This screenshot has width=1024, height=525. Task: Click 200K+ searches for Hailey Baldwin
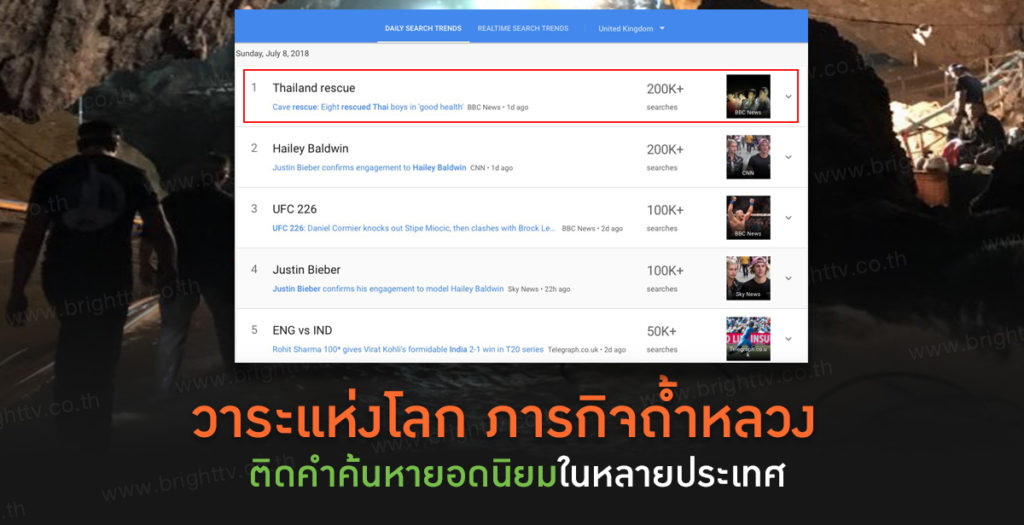665,157
